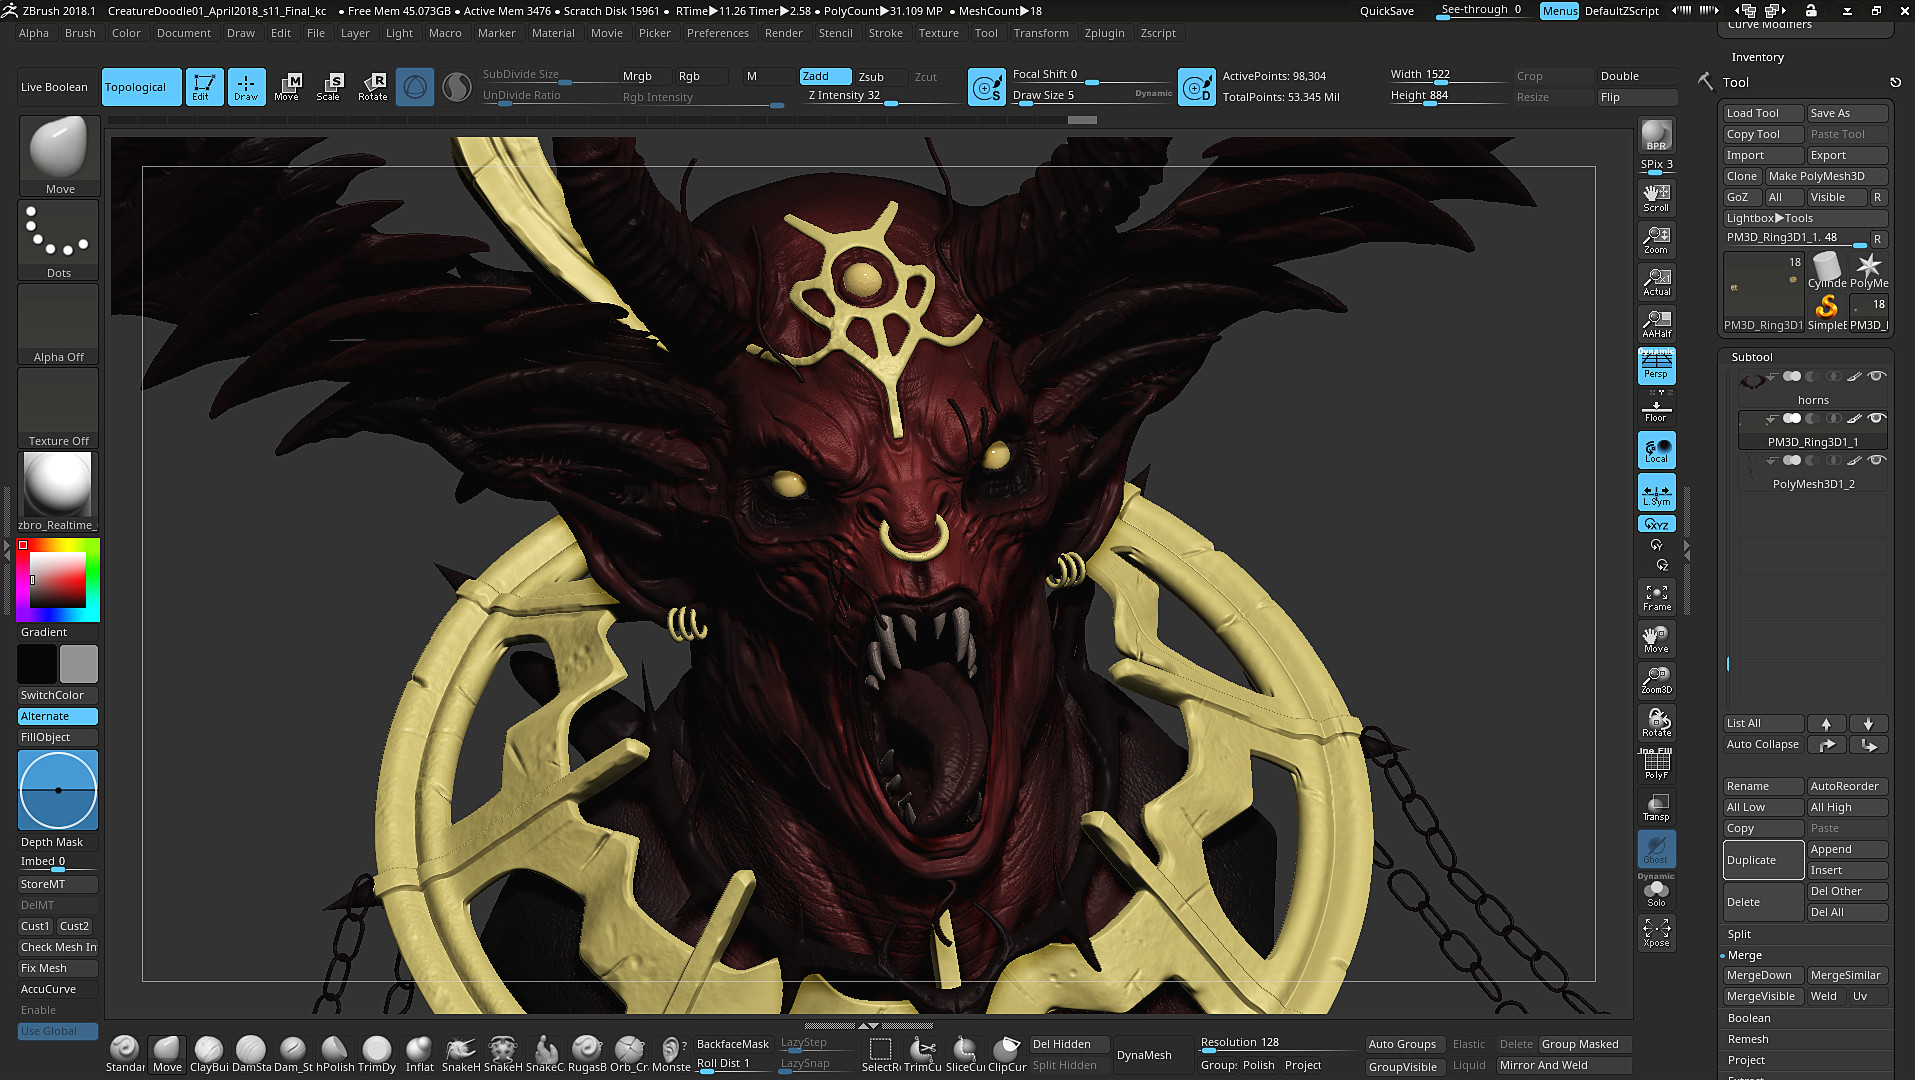
Task: Click the BPR render icon
Action: click(x=1656, y=136)
